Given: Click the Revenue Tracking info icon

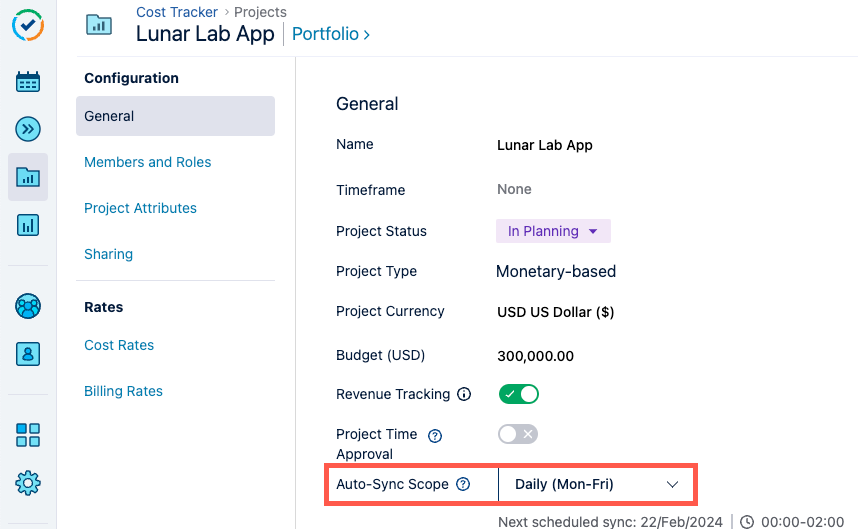Looking at the screenshot, I should tap(464, 394).
